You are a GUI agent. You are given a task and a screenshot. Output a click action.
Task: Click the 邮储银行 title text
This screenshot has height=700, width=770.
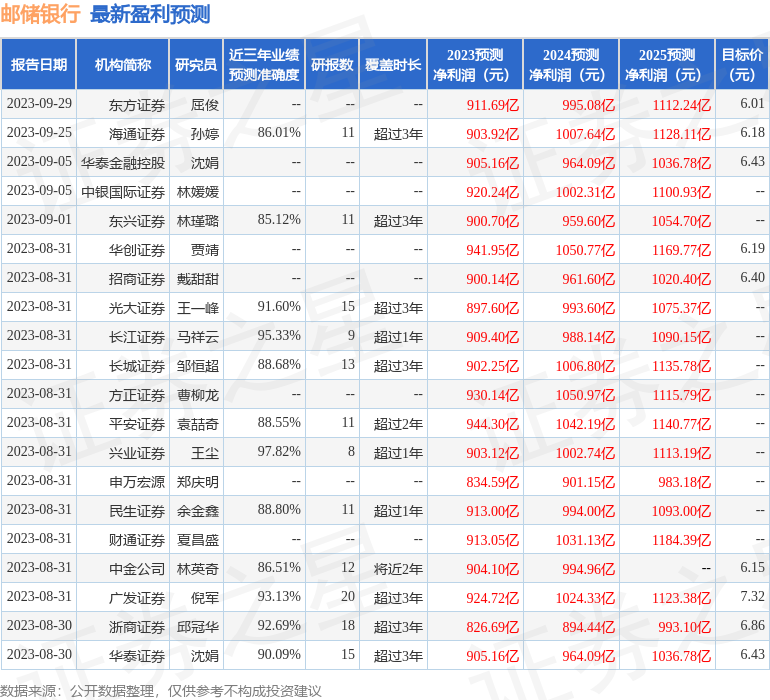click(40, 14)
